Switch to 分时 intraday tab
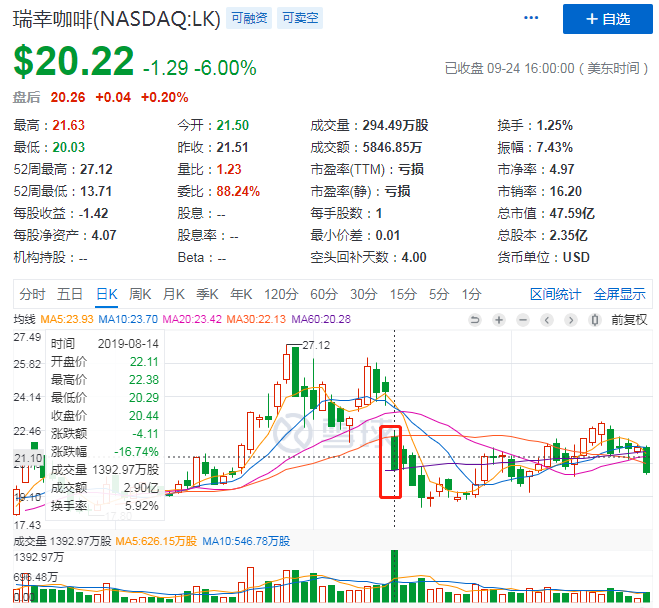Screen dimensions: 659x608 coord(32,294)
